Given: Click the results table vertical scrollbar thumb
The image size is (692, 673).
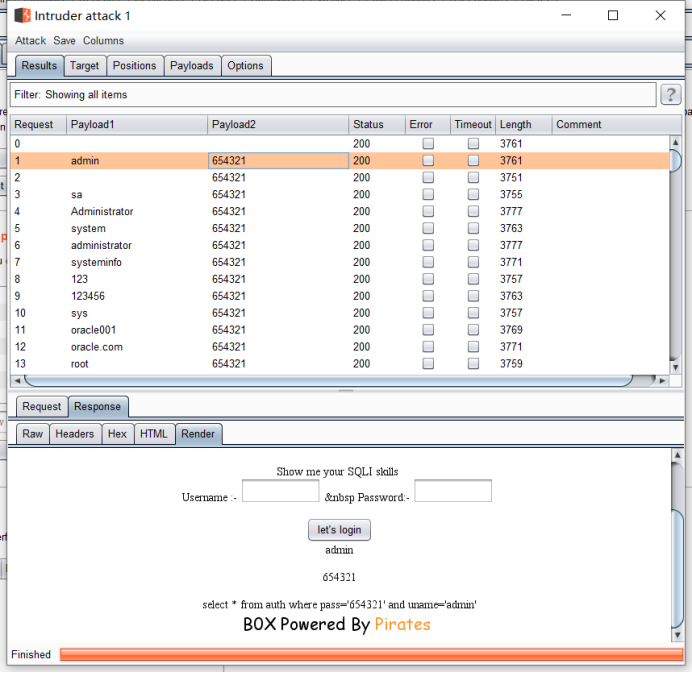Looking at the screenshot, I should tap(675, 161).
